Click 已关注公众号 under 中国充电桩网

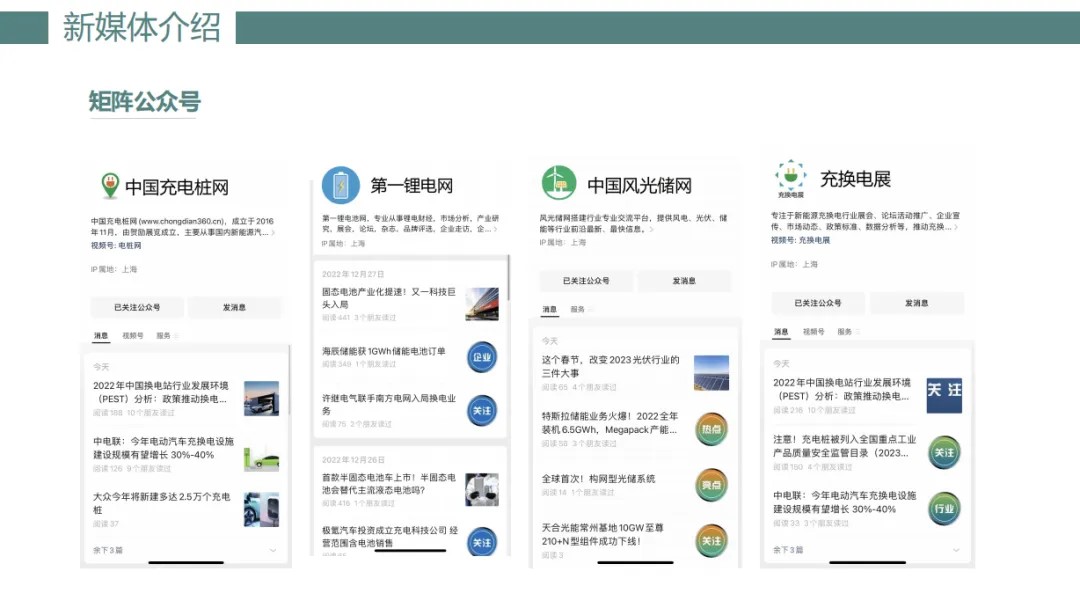(137, 307)
